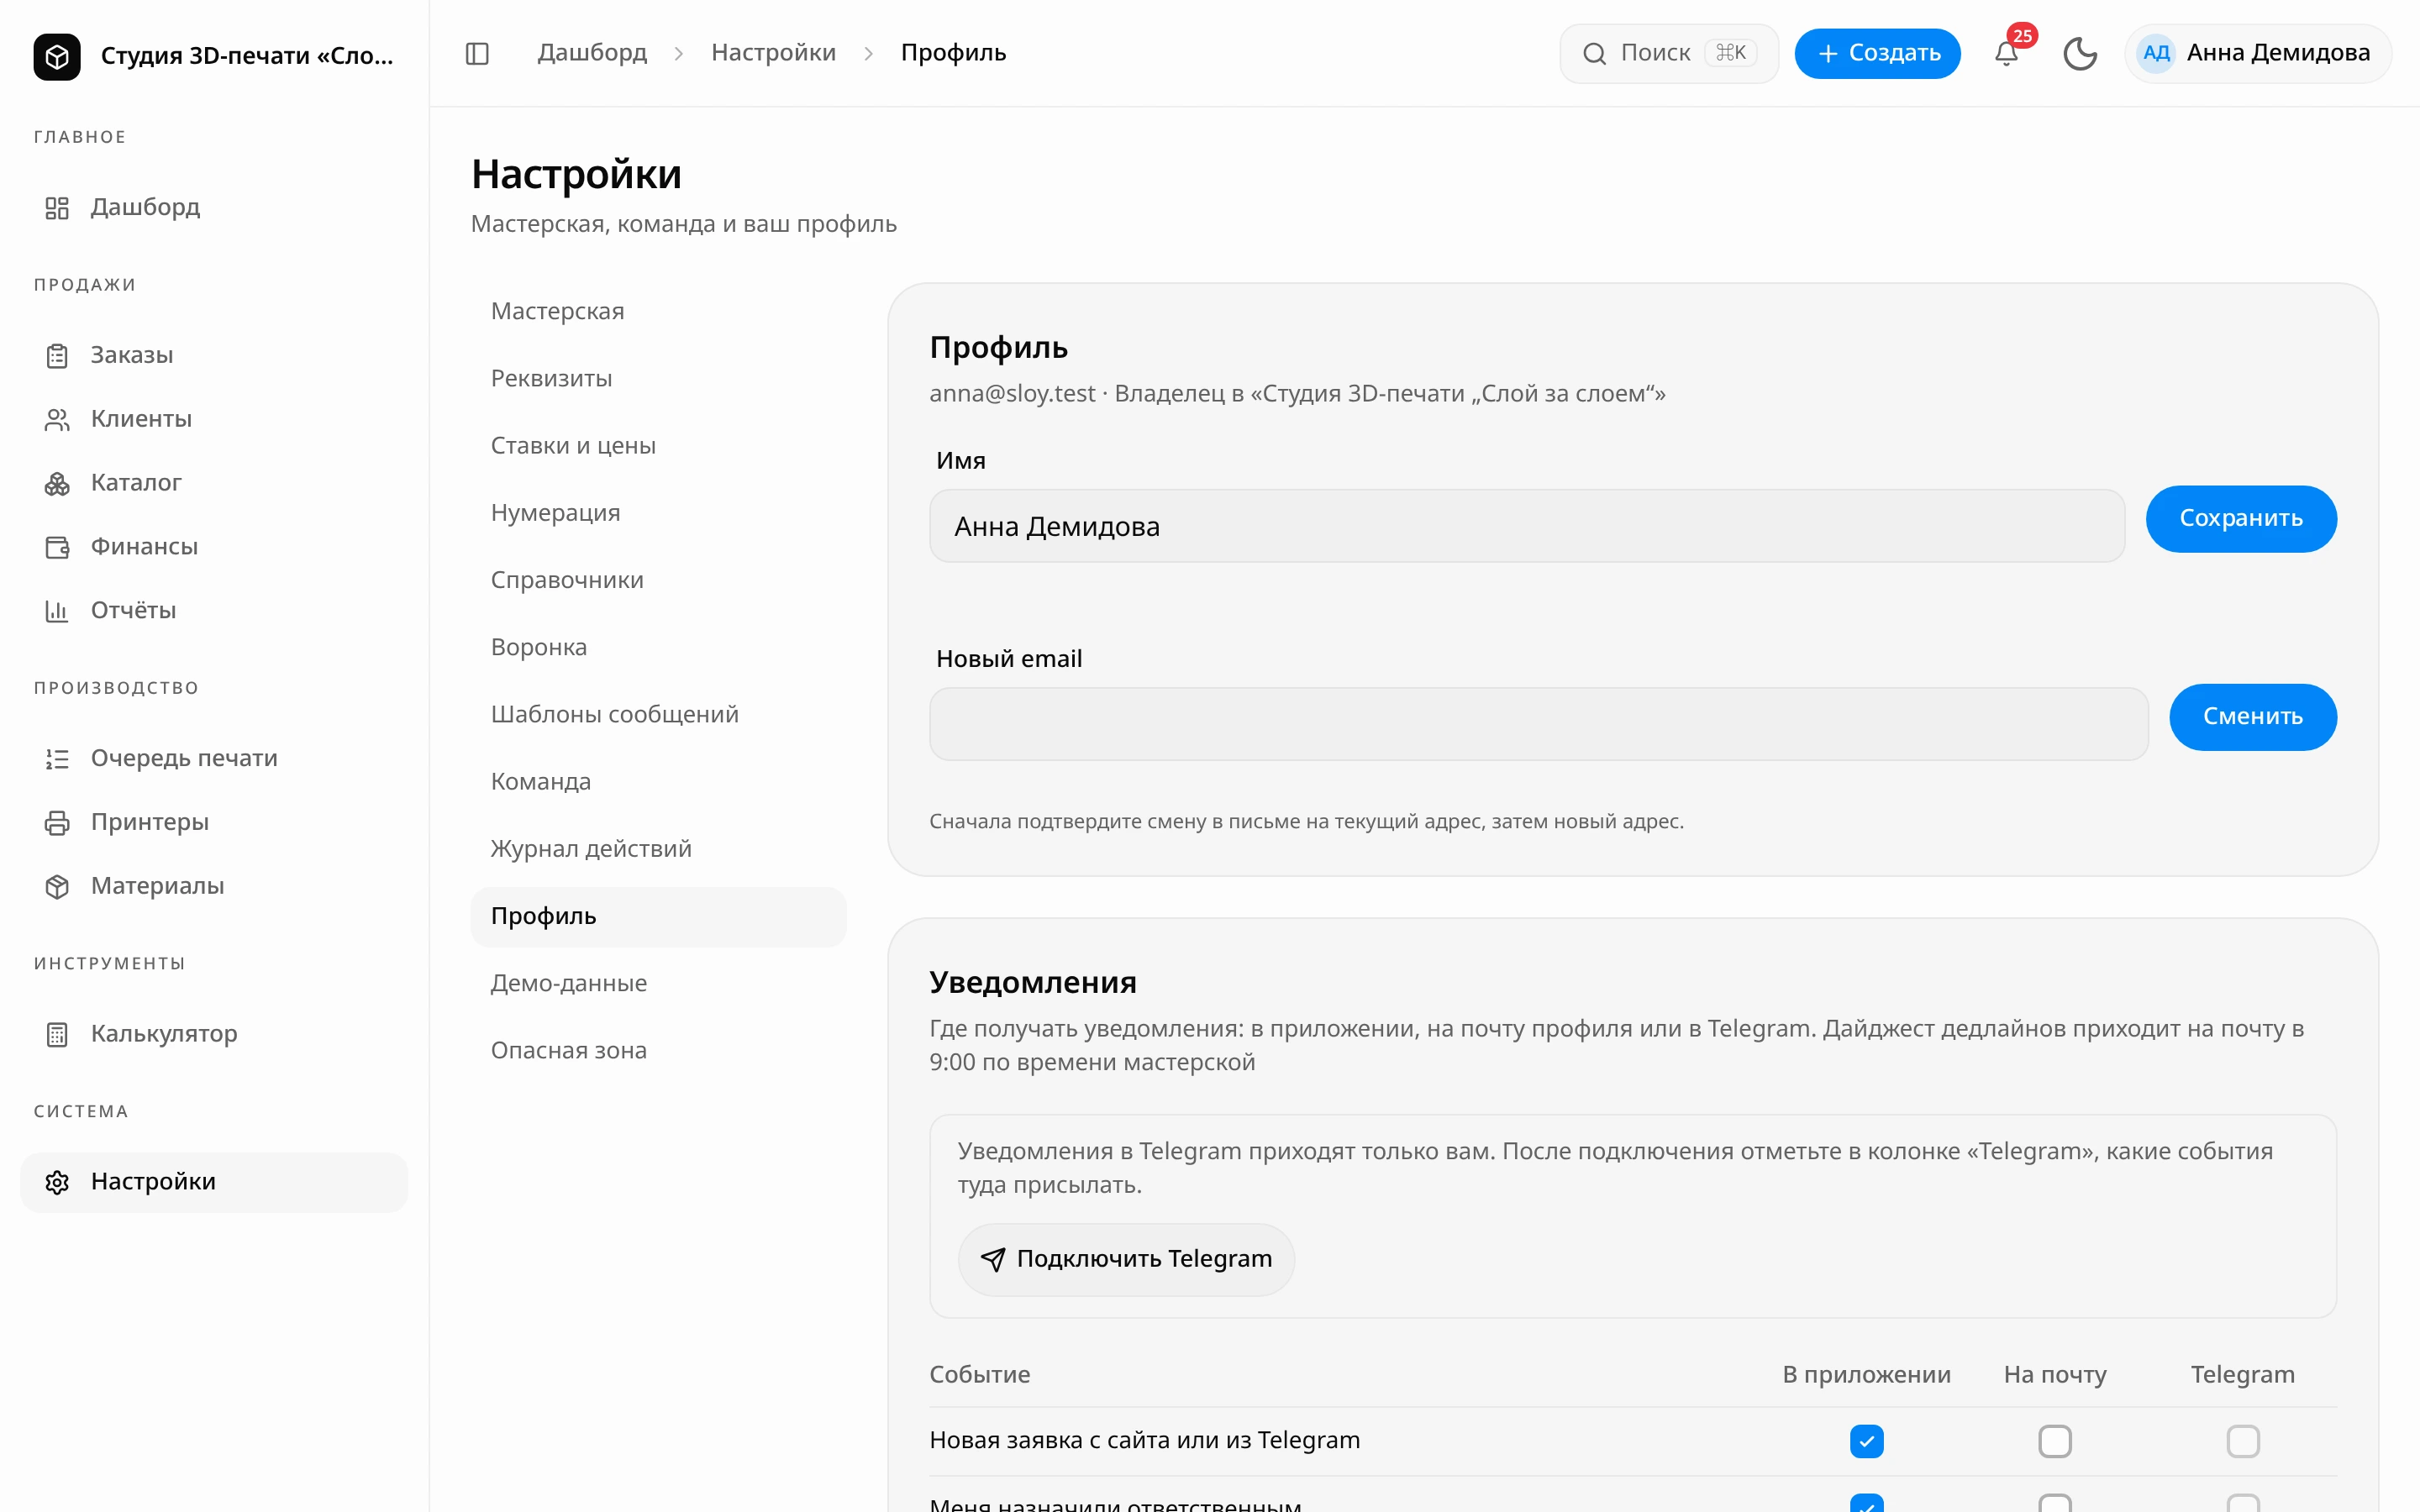Click Настройки in the breadcrumb
Viewport: 2420px width, 1512px height.
click(x=773, y=53)
